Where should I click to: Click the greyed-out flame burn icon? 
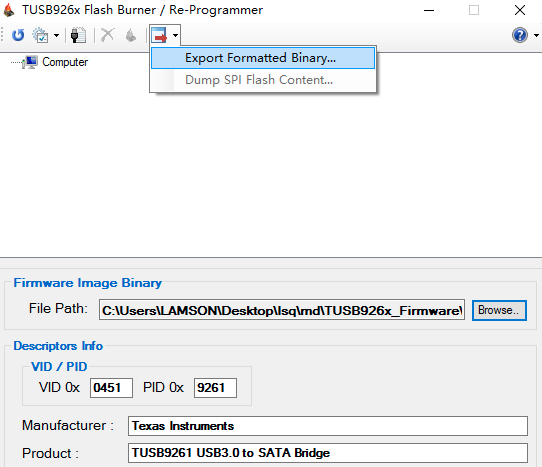tap(131, 35)
